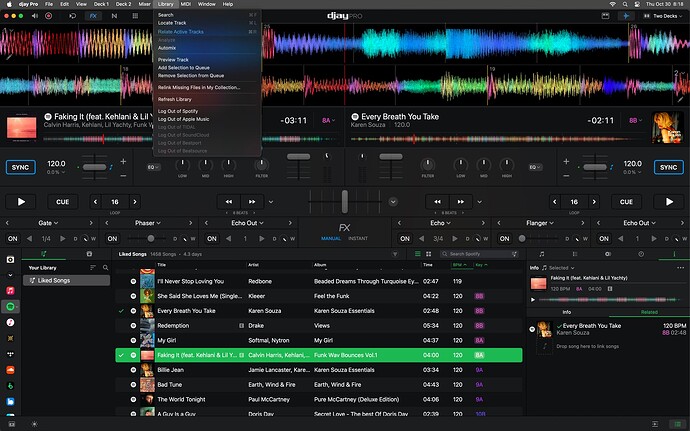Choose Automix from the Library menu
The width and height of the screenshot is (690, 431).
(167, 47)
